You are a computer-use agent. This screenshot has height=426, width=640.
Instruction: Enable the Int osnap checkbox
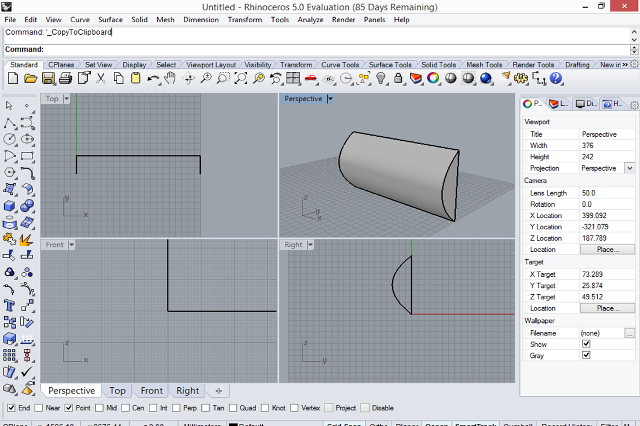click(x=153, y=408)
